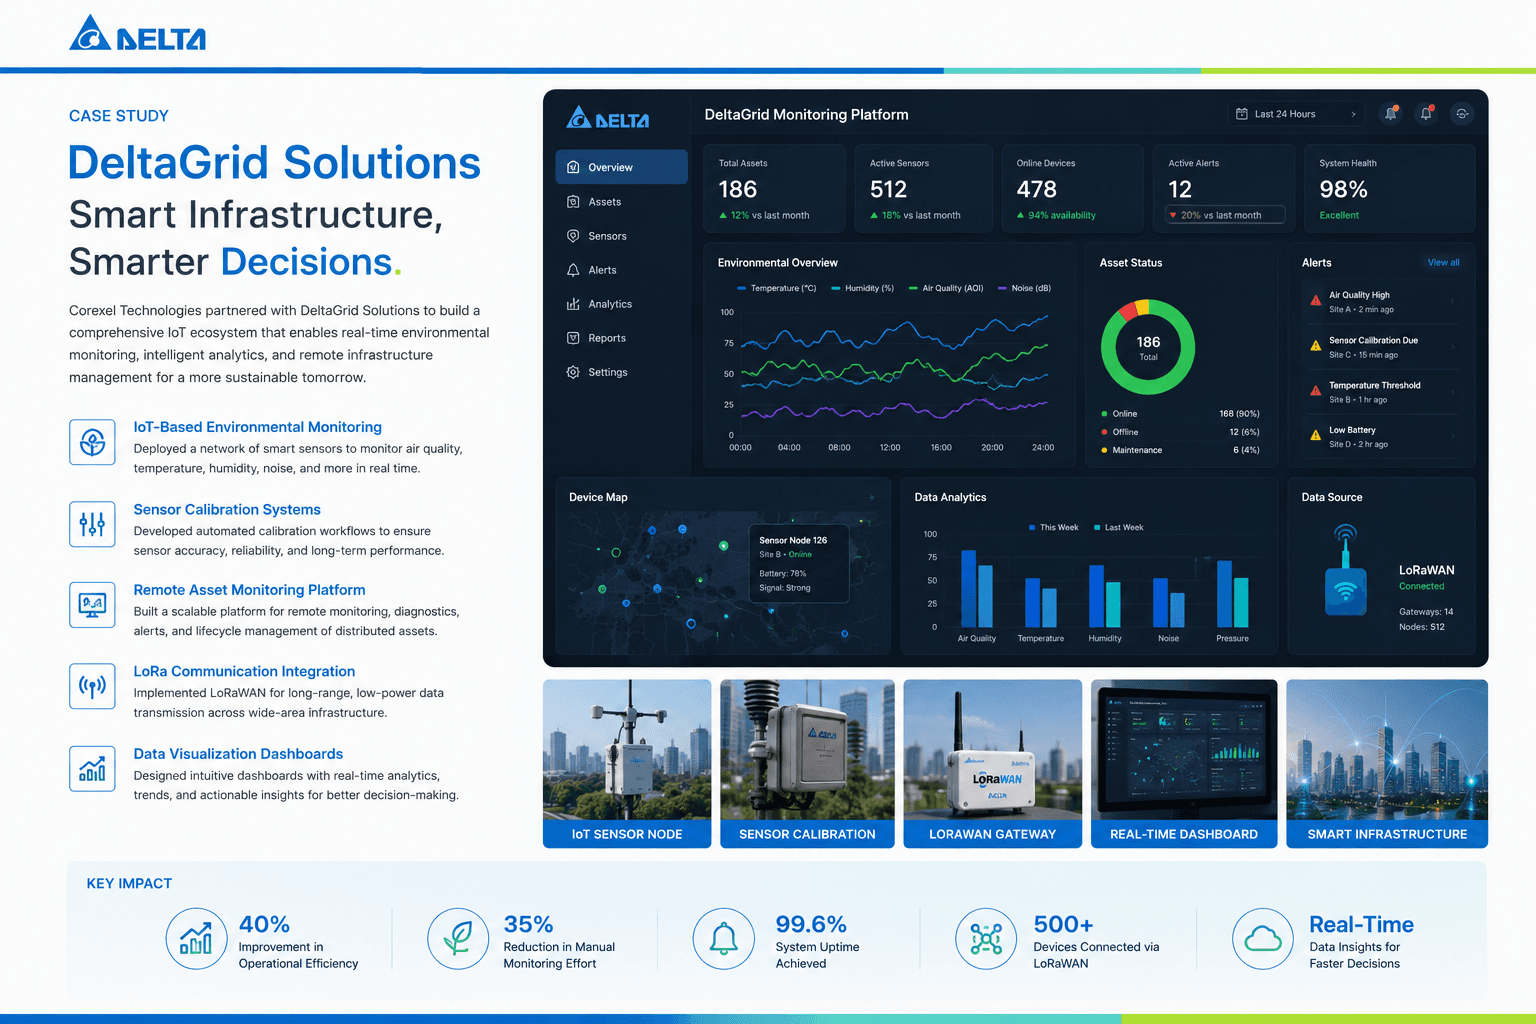Viewport: 1536px width, 1024px height.
Task: Open Assets in the dashboard menu
Action: point(621,202)
